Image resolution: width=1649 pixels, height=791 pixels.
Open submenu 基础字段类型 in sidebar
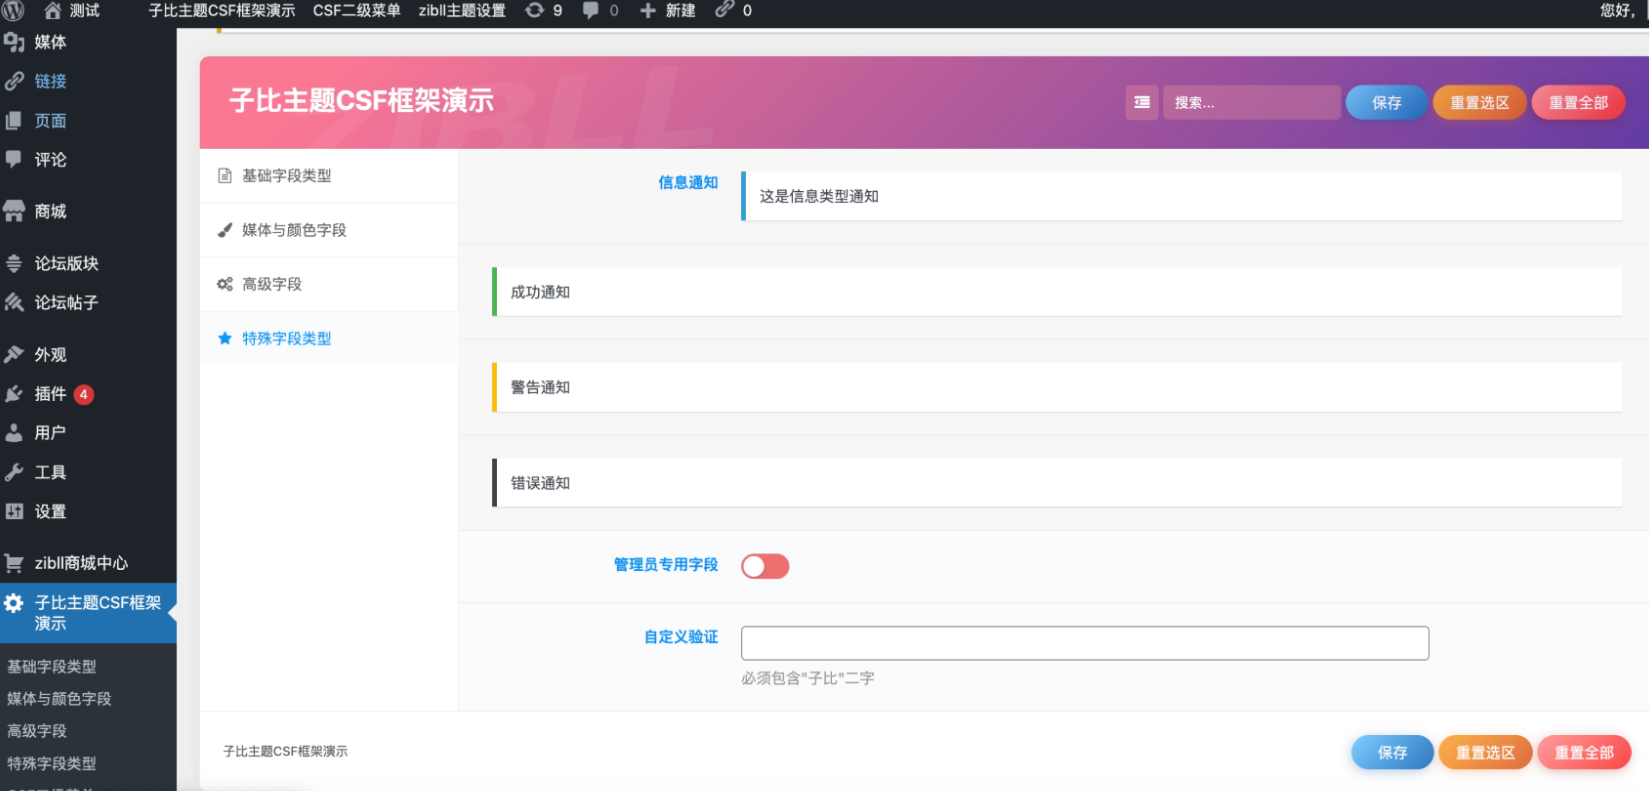point(52,667)
